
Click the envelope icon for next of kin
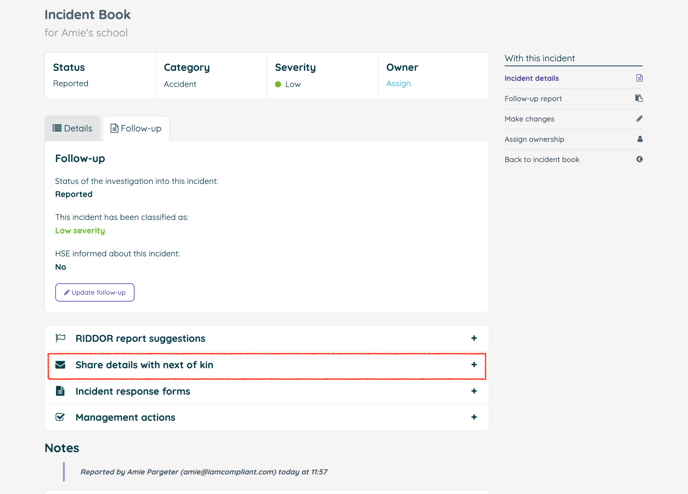(x=60, y=365)
